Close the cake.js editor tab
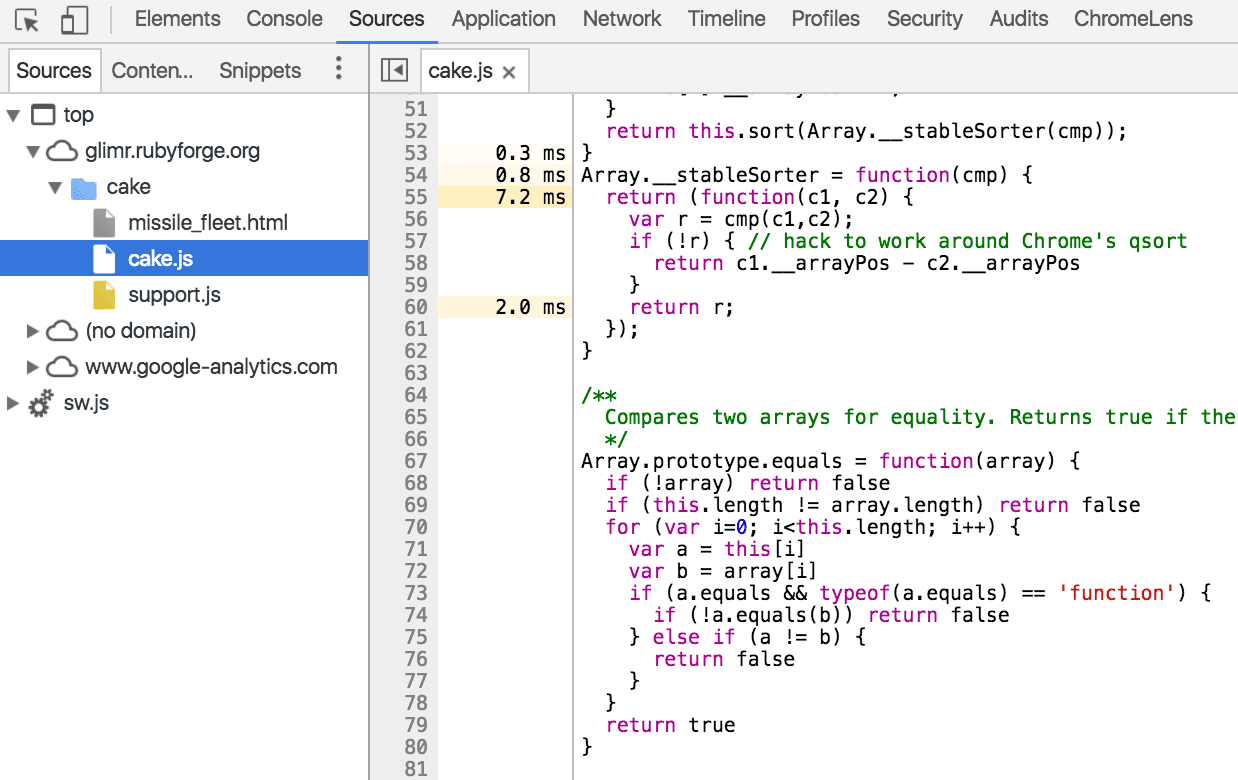The width and height of the screenshot is (1238, 780). (509, 70)
